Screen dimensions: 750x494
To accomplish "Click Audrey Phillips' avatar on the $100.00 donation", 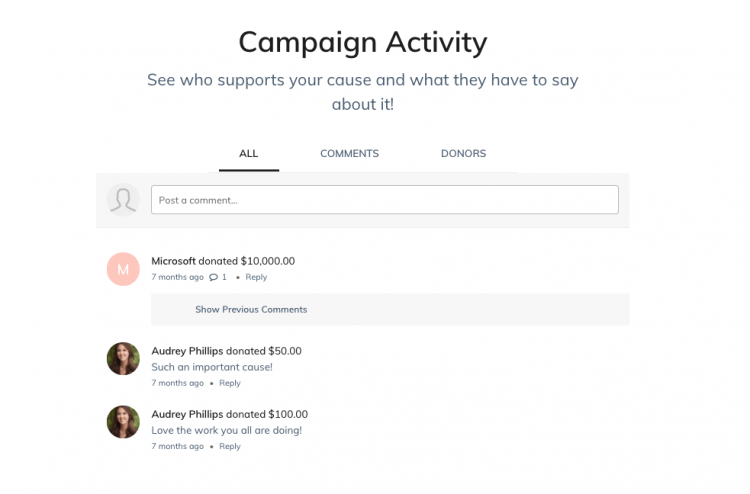I will pos(123,422).
